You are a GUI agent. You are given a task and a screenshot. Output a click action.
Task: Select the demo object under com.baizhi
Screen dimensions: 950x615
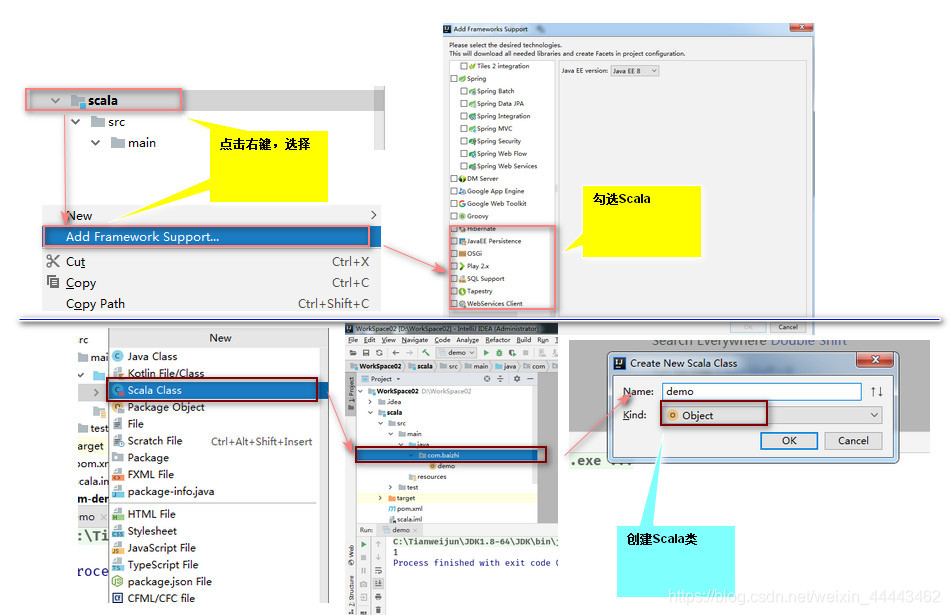point(442,466)
